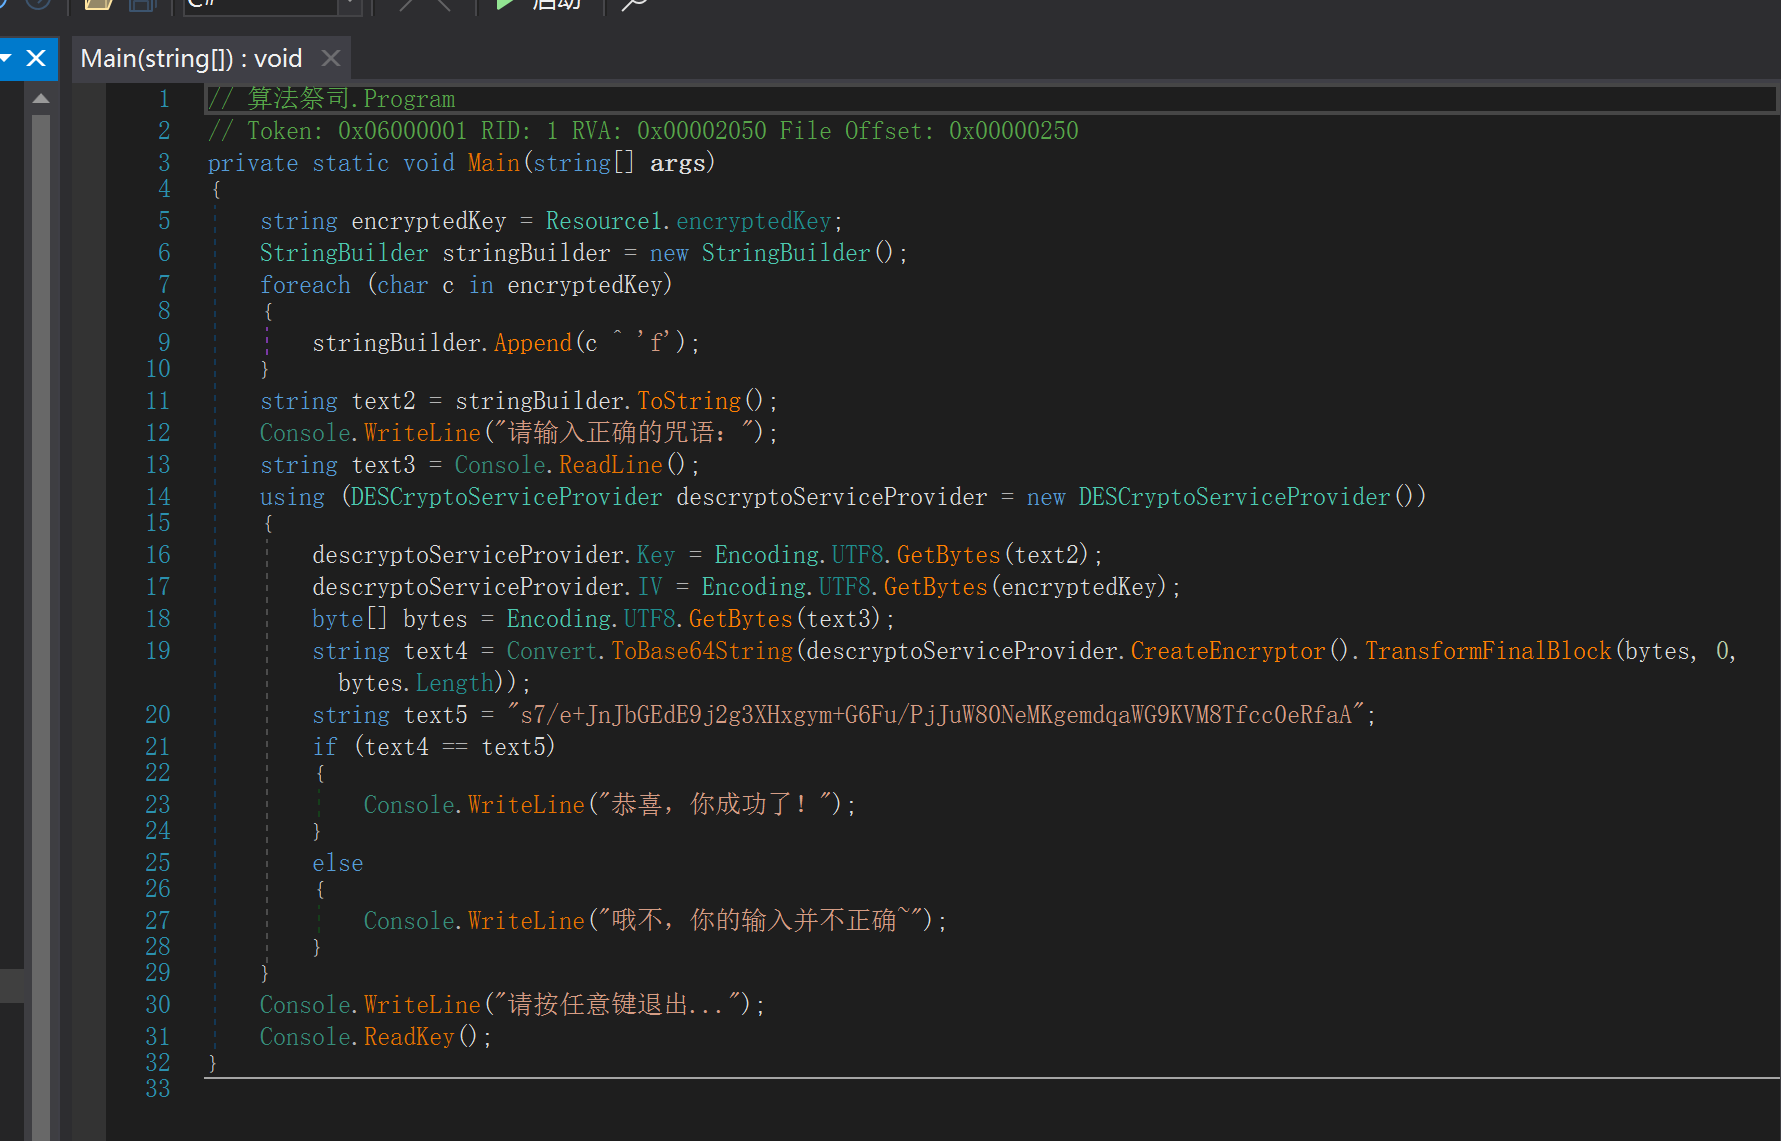Click the Append method on line 9
The height and width of the screenshot is (1141, 1781).
click(533, 343)
